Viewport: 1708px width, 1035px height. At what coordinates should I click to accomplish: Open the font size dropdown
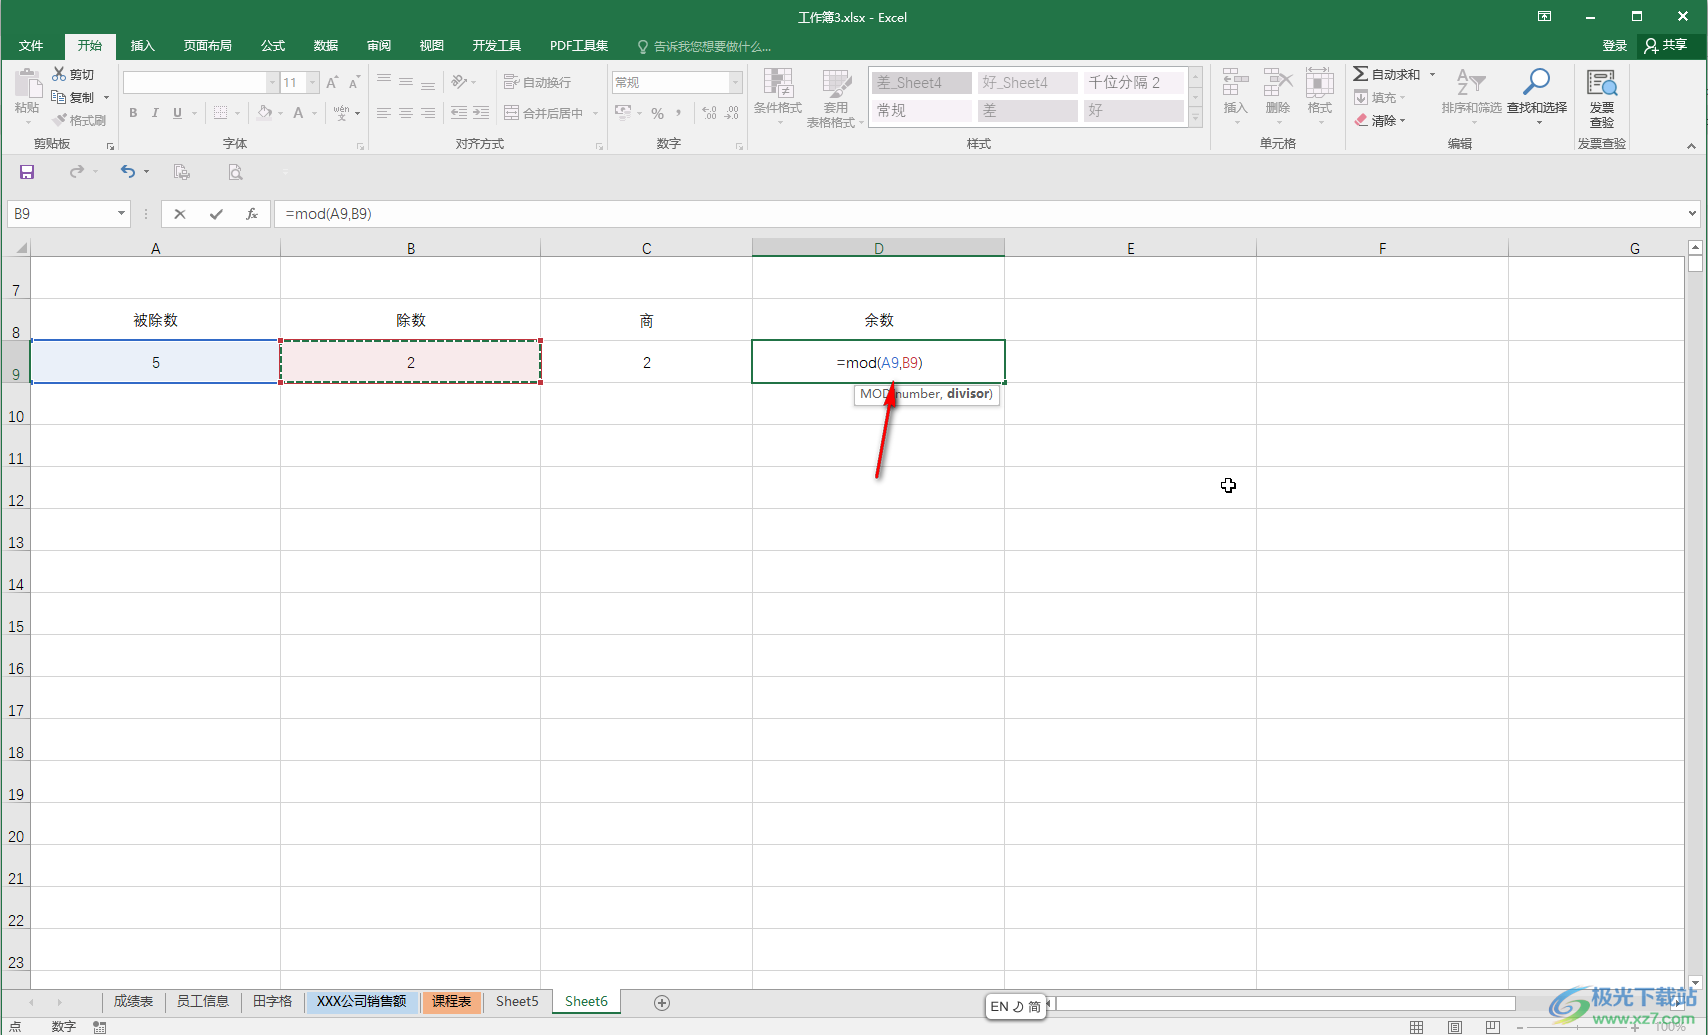(312, 82)
